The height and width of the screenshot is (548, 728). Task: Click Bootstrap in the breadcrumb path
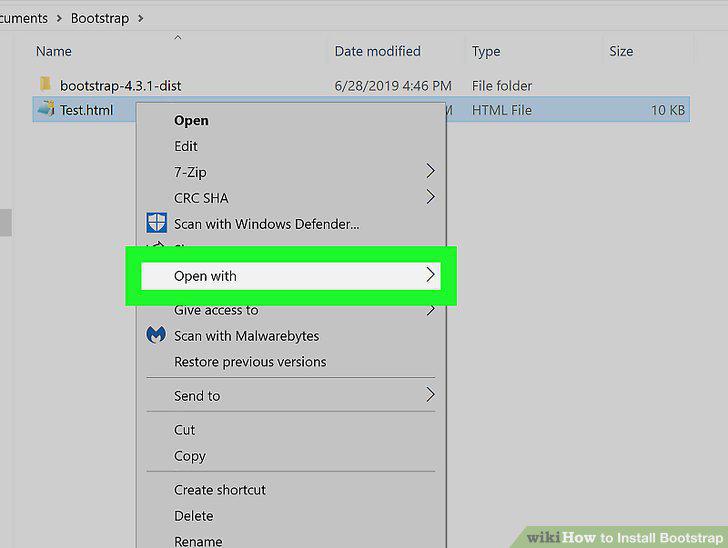[x=100, y=18]
